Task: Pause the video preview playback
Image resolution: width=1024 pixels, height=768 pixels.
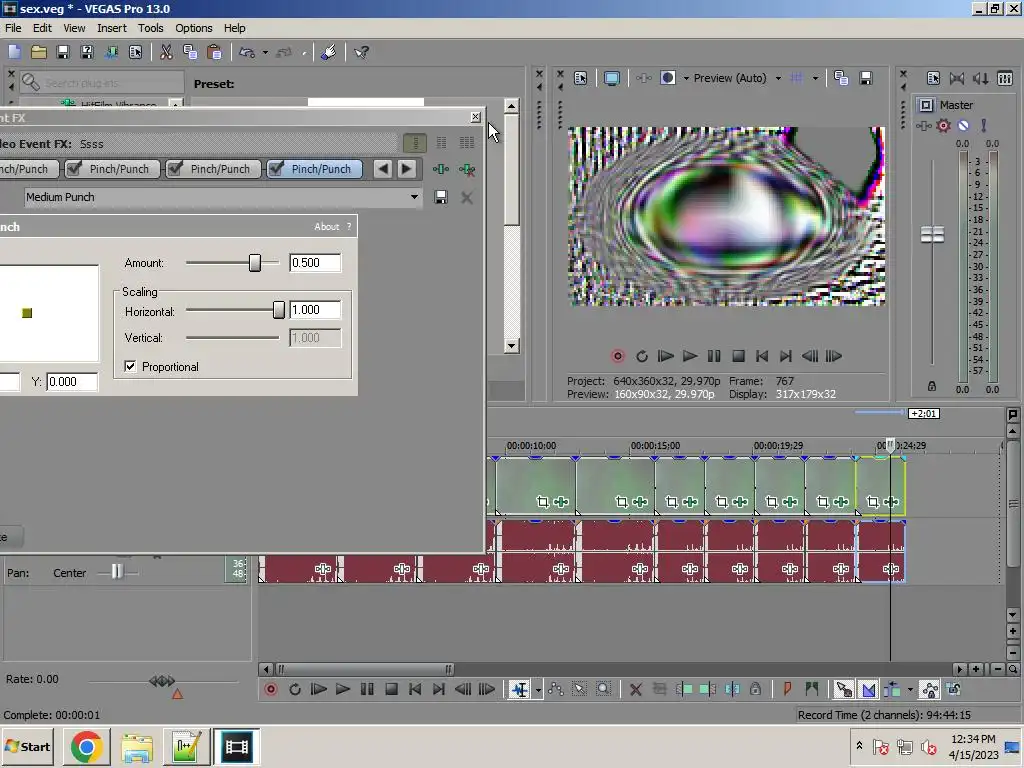Action: tap(714, 356)
